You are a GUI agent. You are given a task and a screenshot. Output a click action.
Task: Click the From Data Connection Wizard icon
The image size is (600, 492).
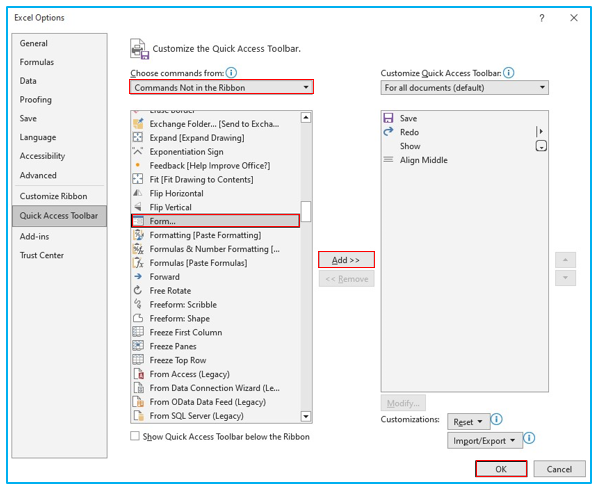(139, 388)
